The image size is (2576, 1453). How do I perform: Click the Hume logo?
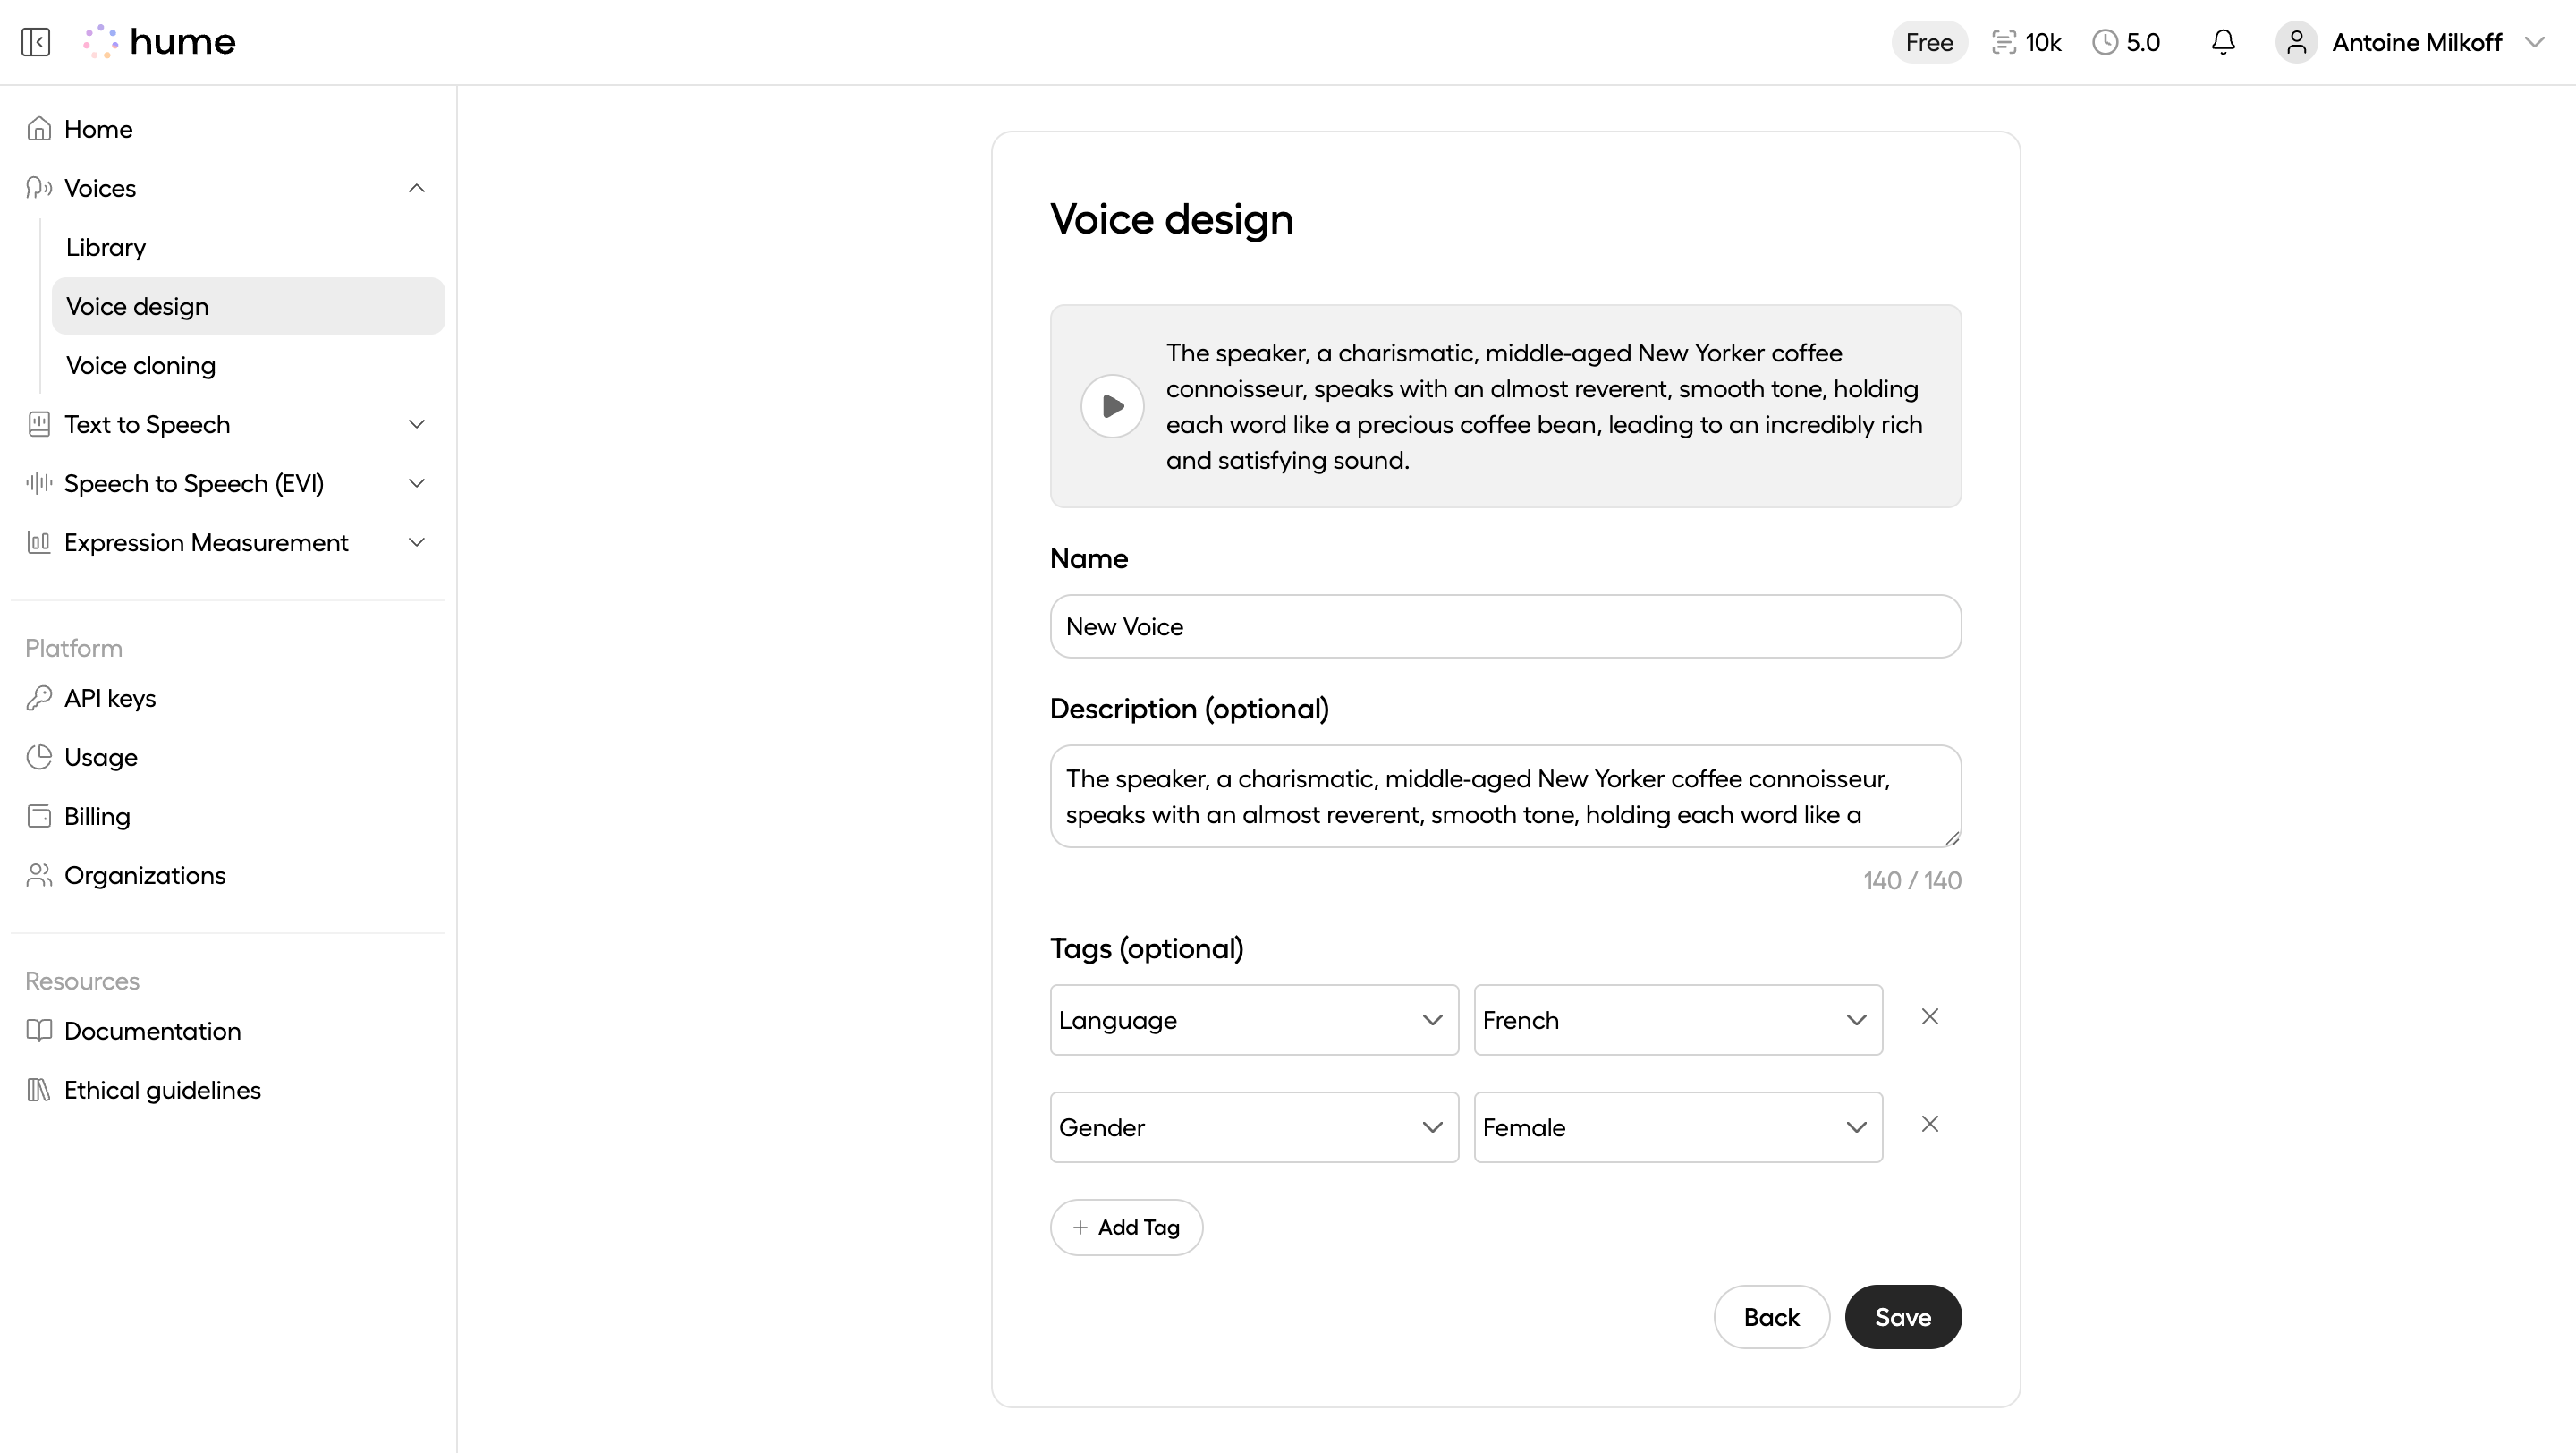tap(158, 41)
